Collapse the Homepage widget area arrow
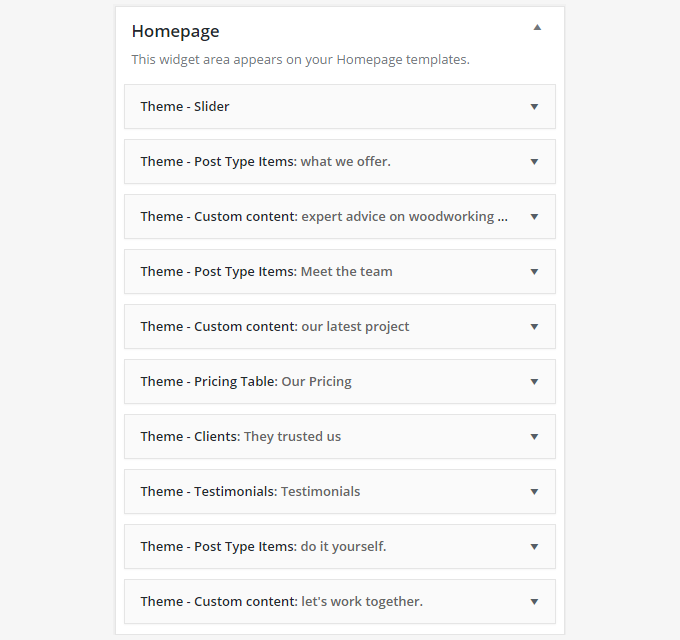680x640 pixels. (x=537, y=27)
